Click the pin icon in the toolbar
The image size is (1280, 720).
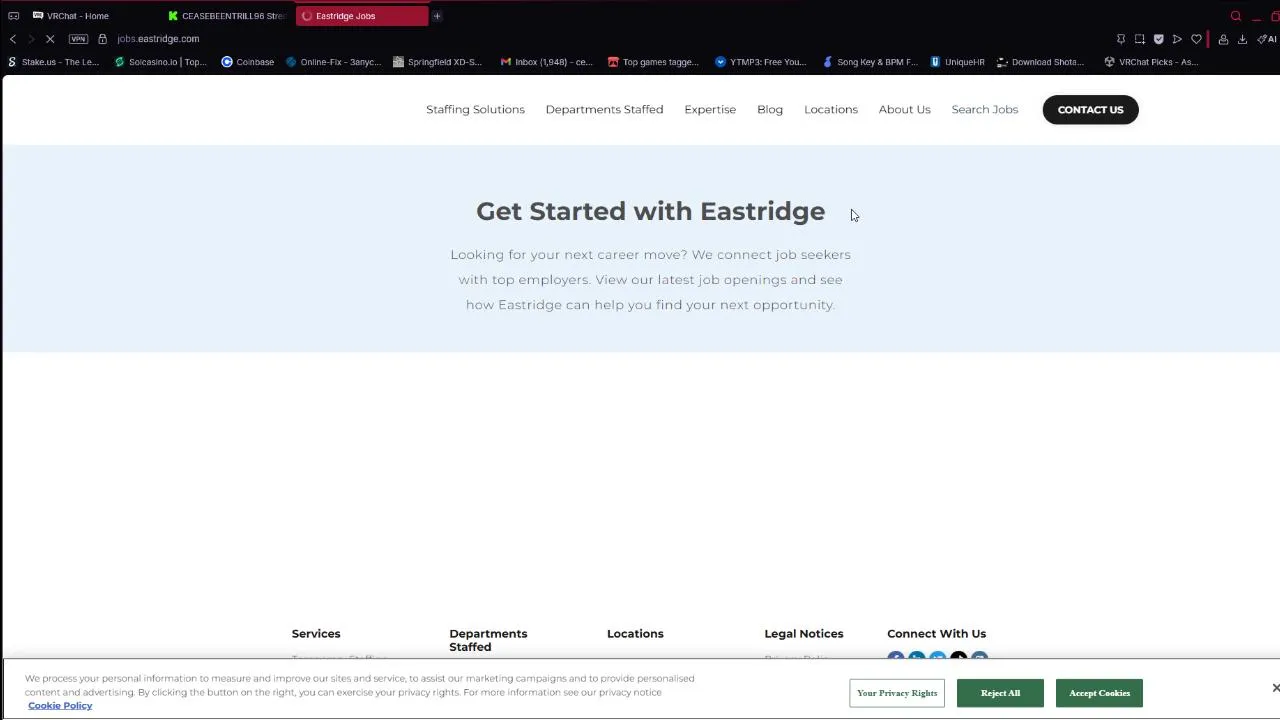(1121, 39)
